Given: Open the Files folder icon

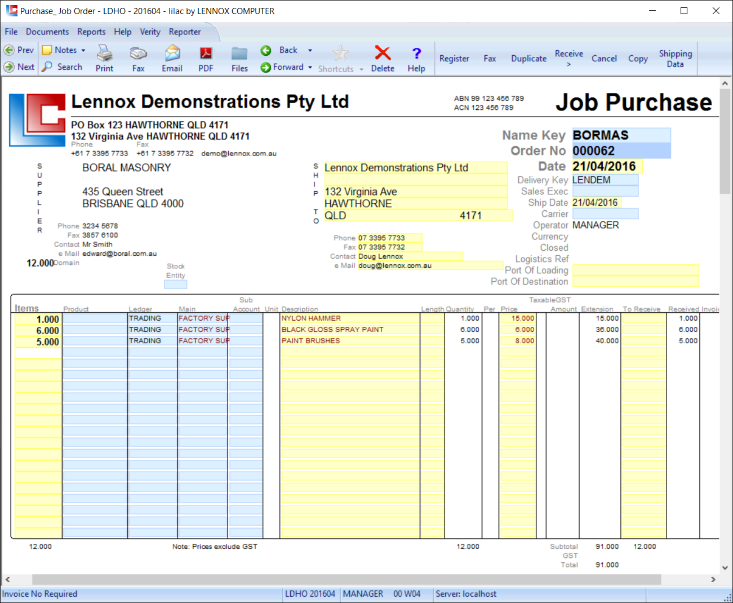Looking at the screenshot, I should click(x=239, y=59).
